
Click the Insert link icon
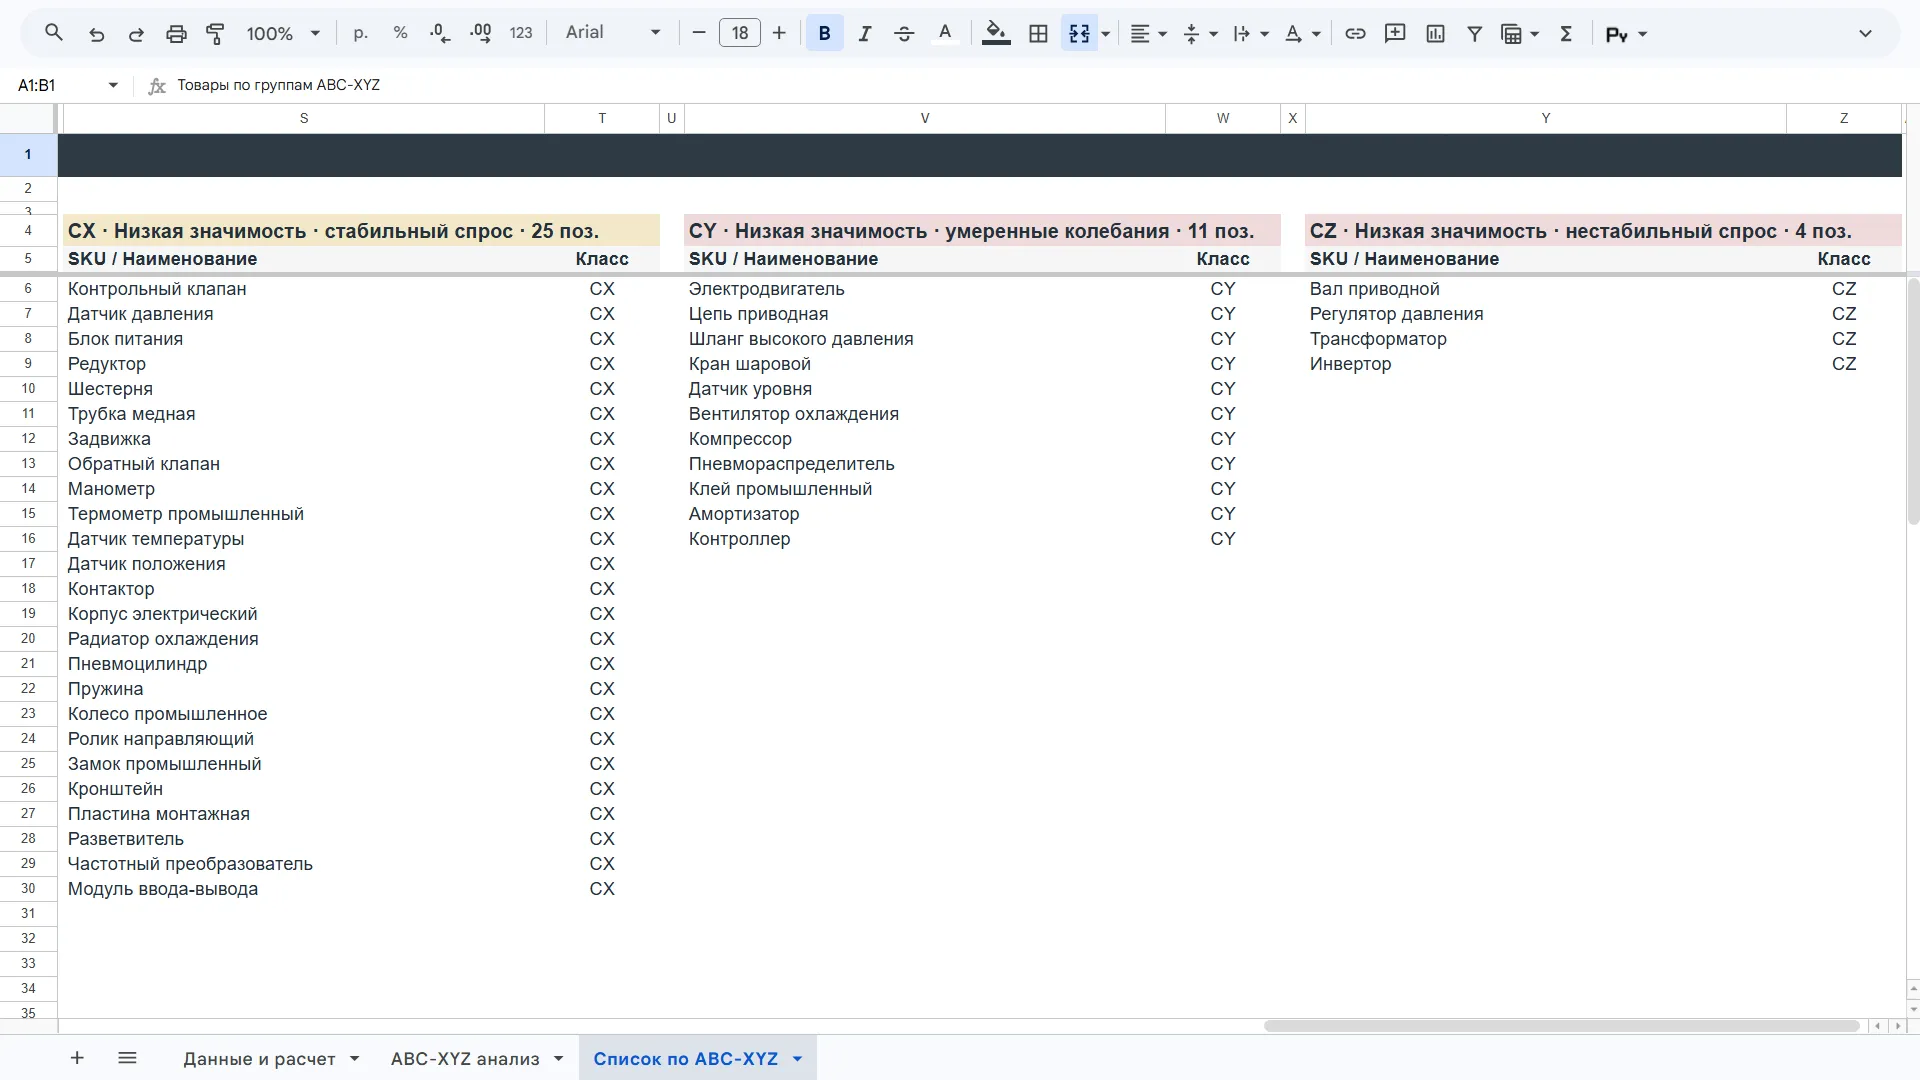1355,33
